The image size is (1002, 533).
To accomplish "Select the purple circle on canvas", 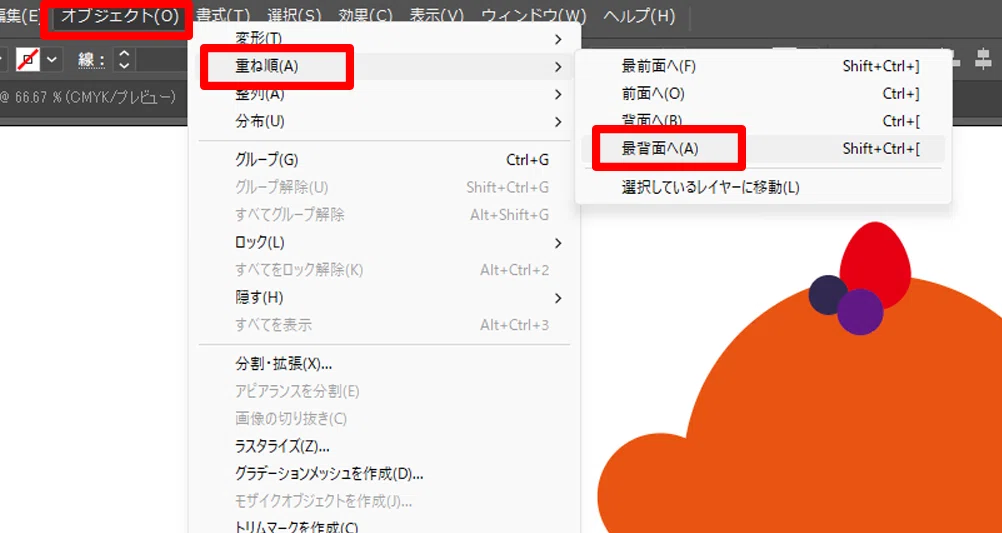I will point(860,312).
